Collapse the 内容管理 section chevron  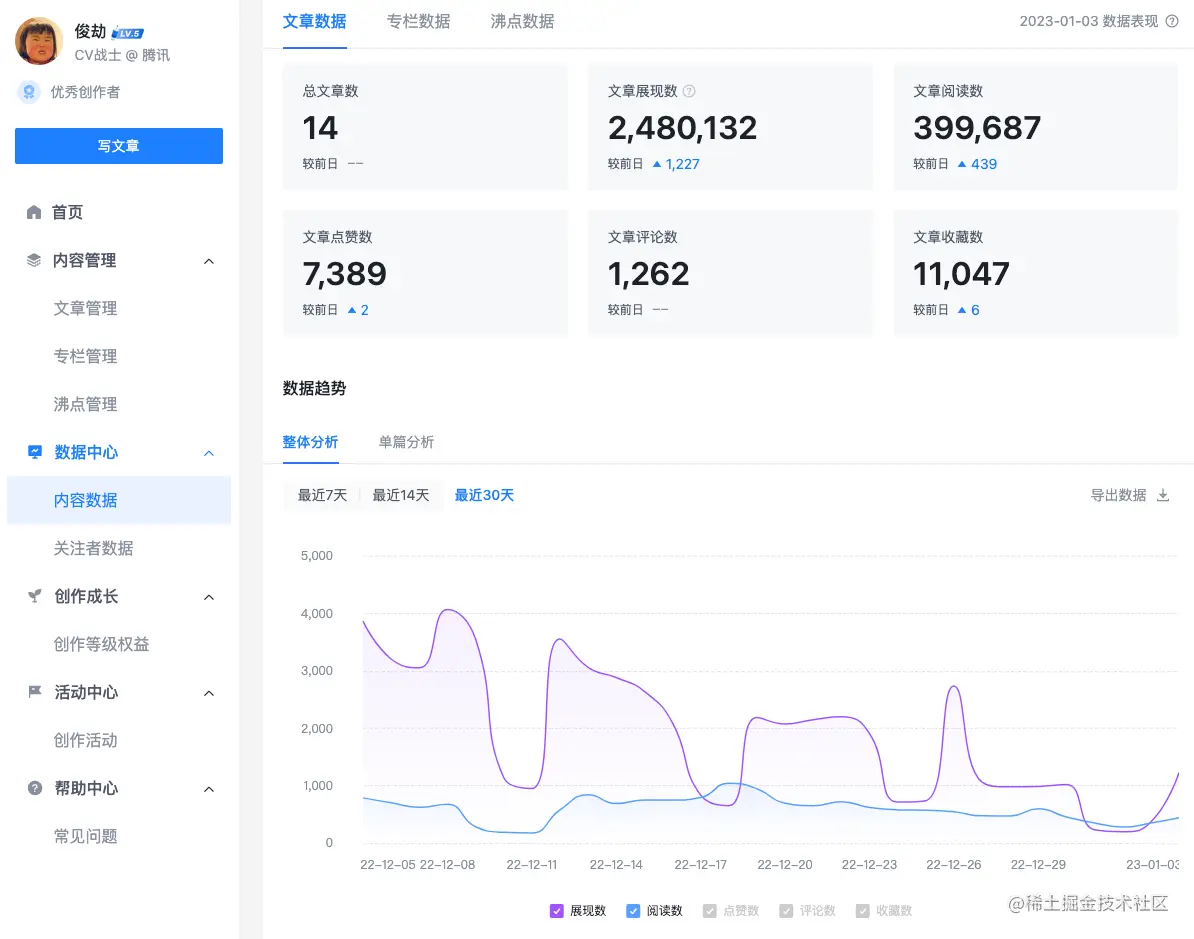coord(209,261)
